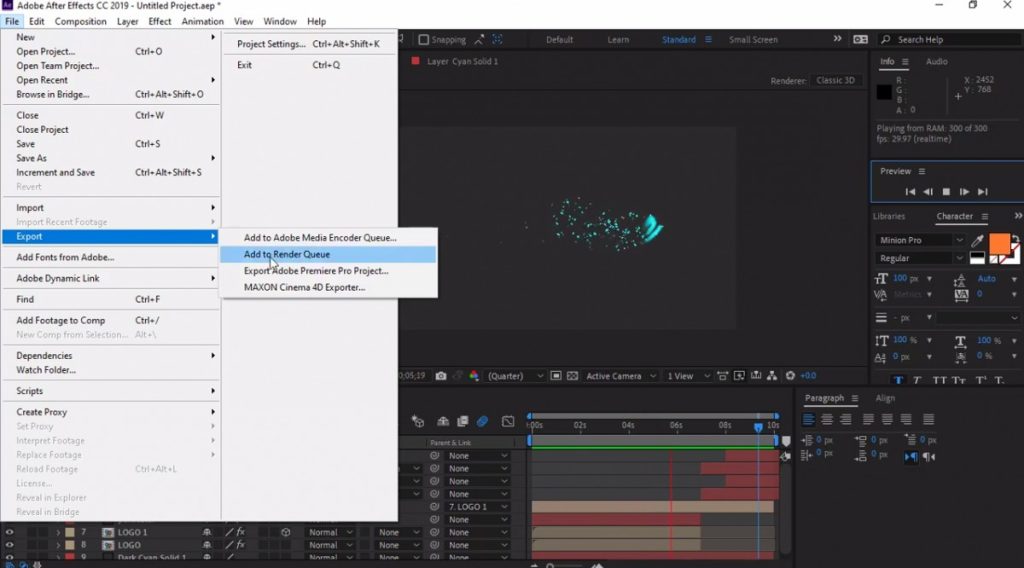The image size is (1024, 568).
Task: Stop playback in Preview panel
Action: 946,192
